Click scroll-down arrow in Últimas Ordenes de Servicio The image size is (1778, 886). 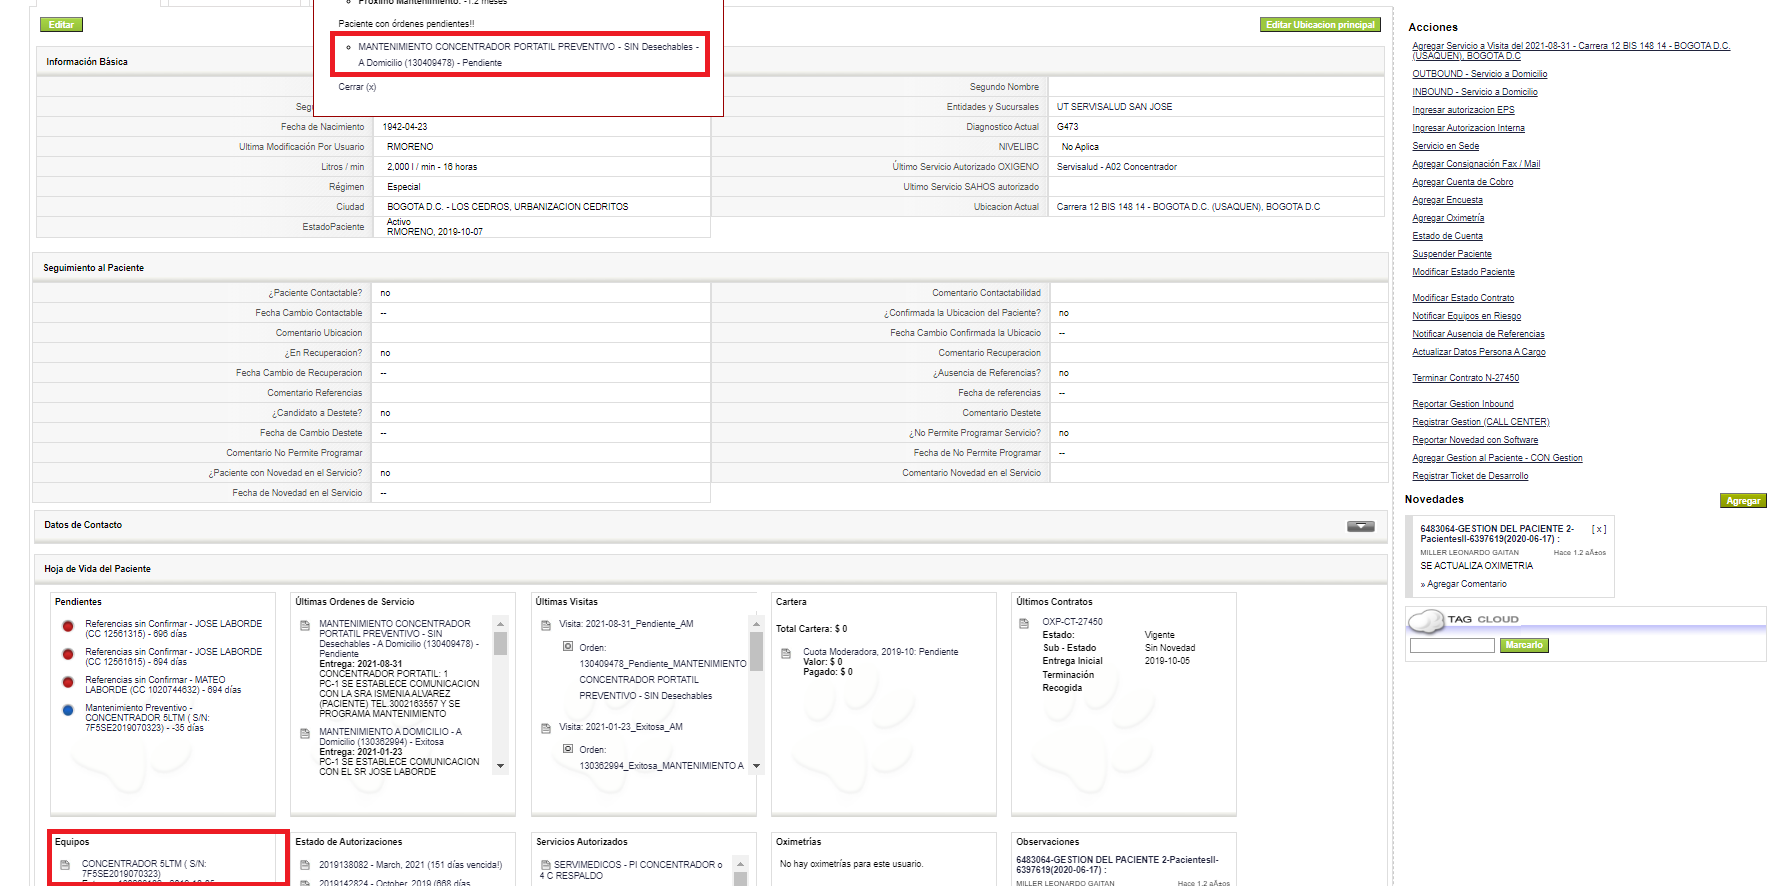point(500,766)
